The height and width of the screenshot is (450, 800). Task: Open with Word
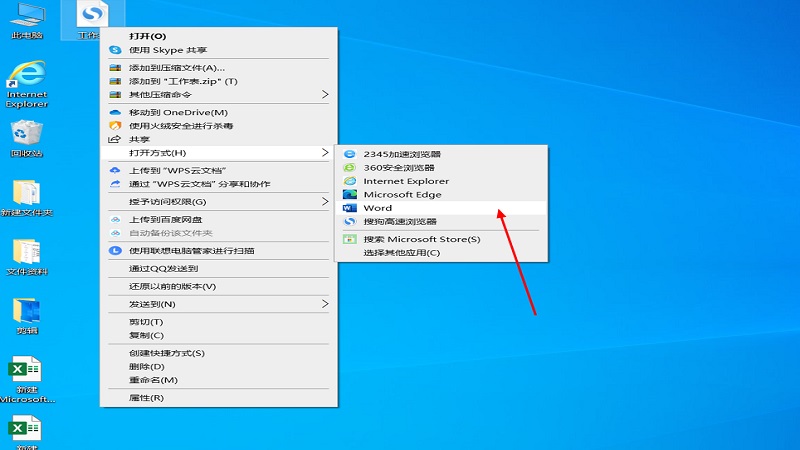[441, 208]
